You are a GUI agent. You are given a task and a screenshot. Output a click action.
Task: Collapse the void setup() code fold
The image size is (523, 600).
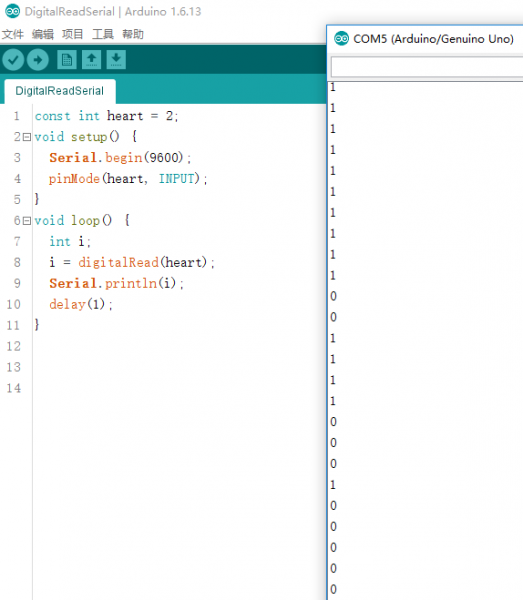click(x=27, y=137)
